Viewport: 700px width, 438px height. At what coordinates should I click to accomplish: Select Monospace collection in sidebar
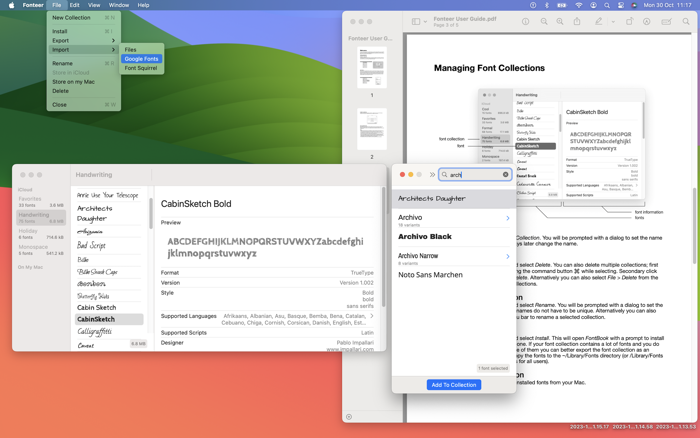click(x=41, y=250)
